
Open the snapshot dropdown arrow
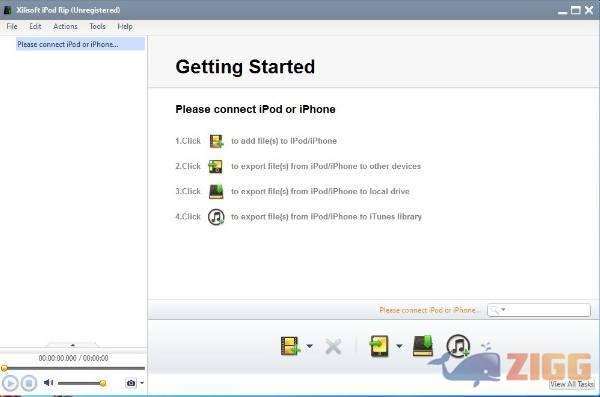click(x=142, y=383)
